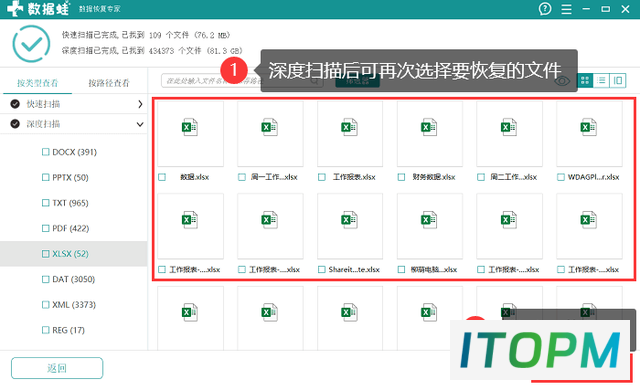Collapse the 深度扫描 section arrow
This screenshot has width=640, height=390.
[x=140, y=124]
